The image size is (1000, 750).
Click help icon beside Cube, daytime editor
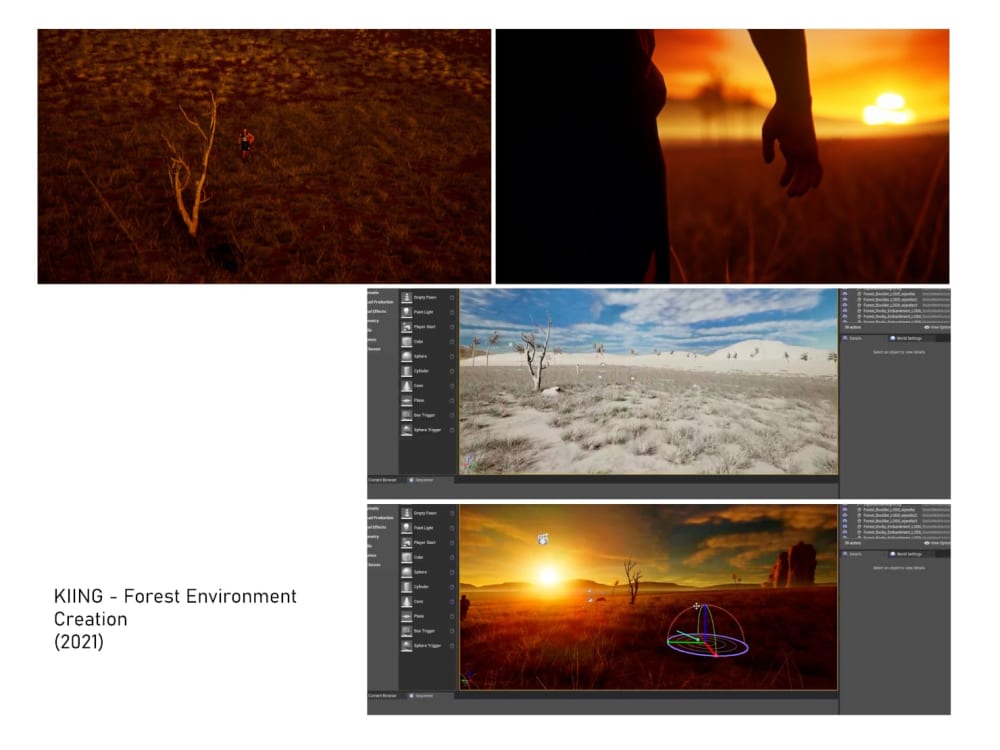point(452,342)
